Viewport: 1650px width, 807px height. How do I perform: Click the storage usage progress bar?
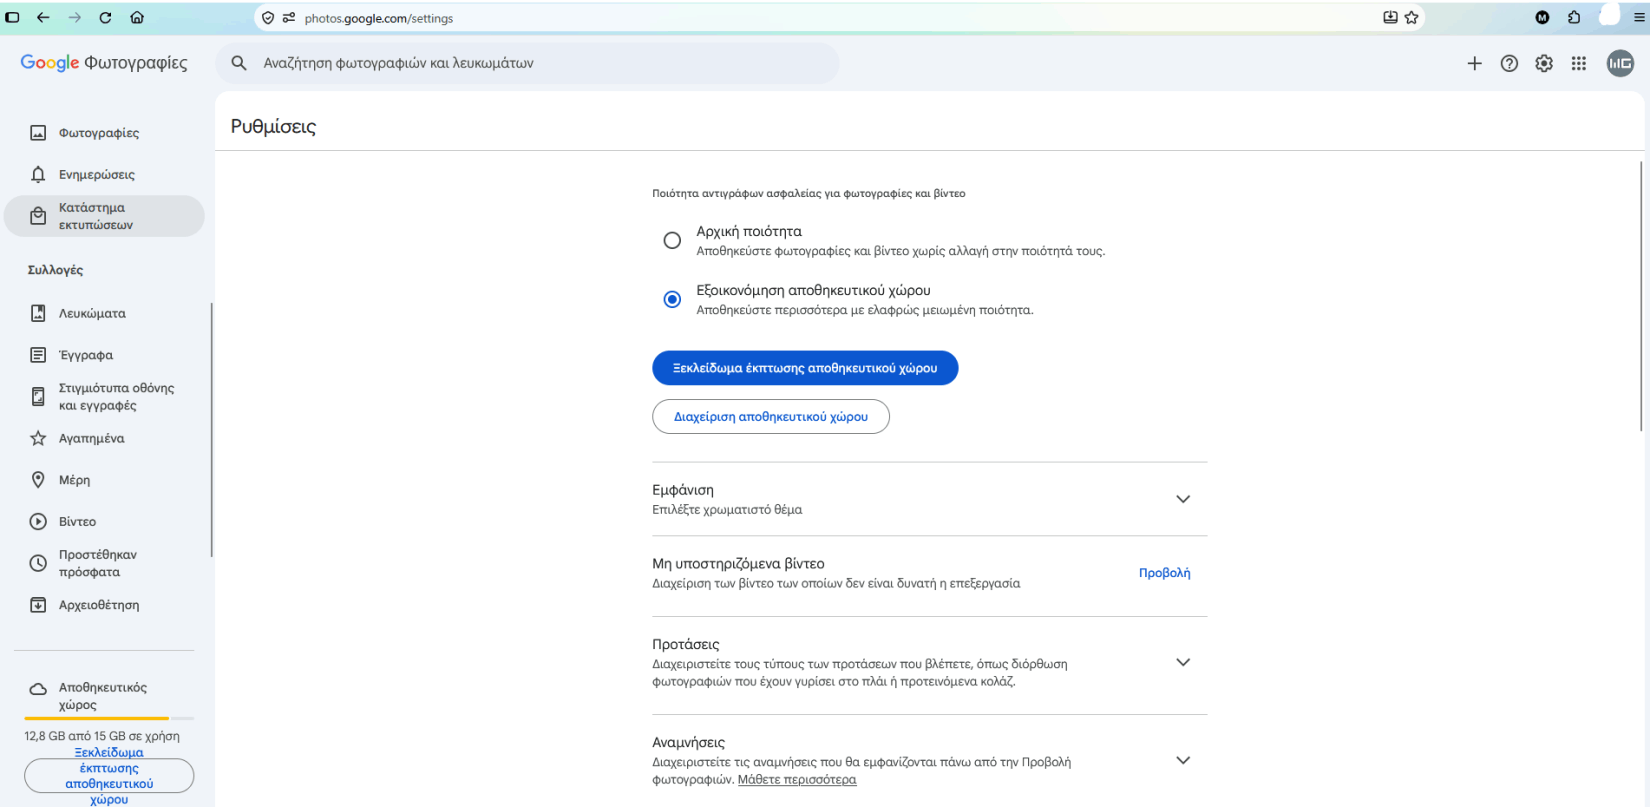pos(109,718)
